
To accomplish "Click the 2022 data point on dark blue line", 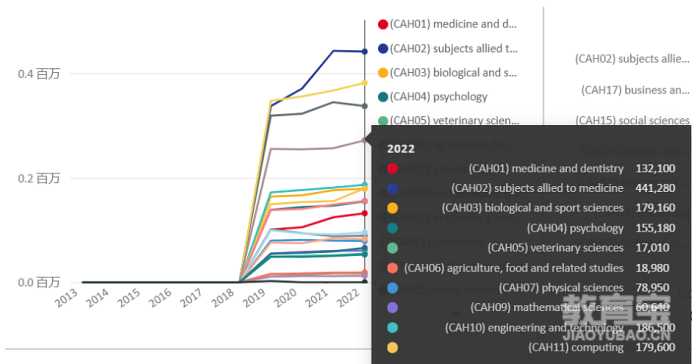I will 365,52.
